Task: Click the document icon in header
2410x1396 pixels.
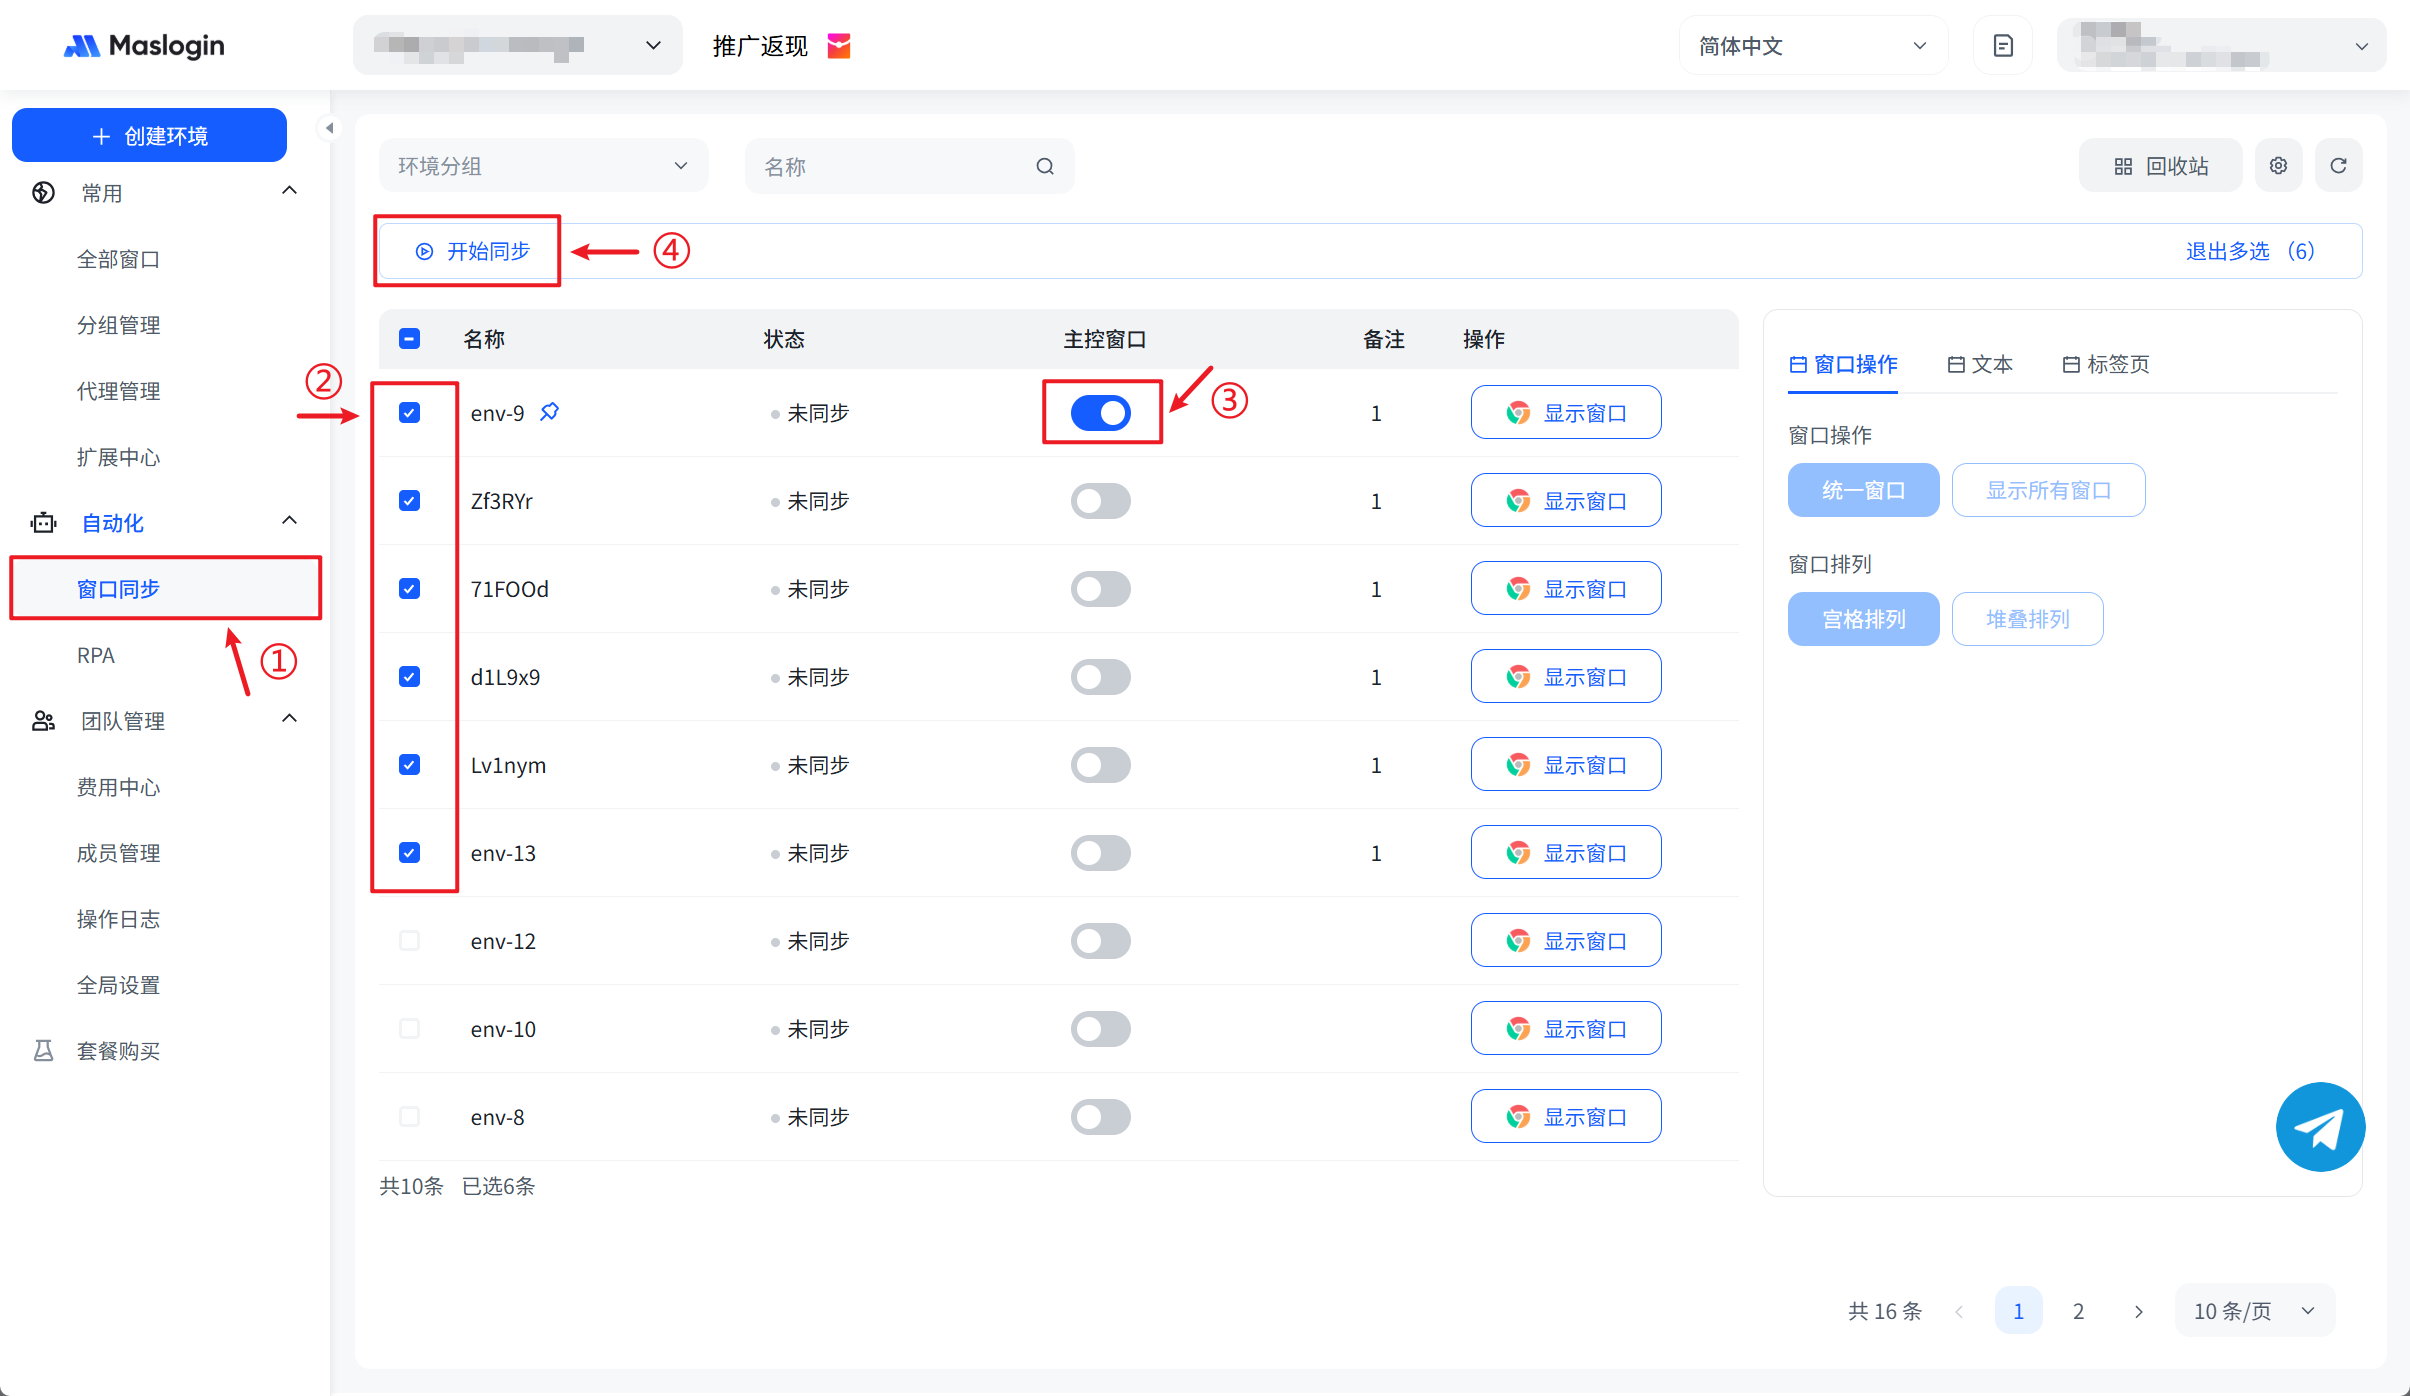Action: click(x=2002, y=46)
